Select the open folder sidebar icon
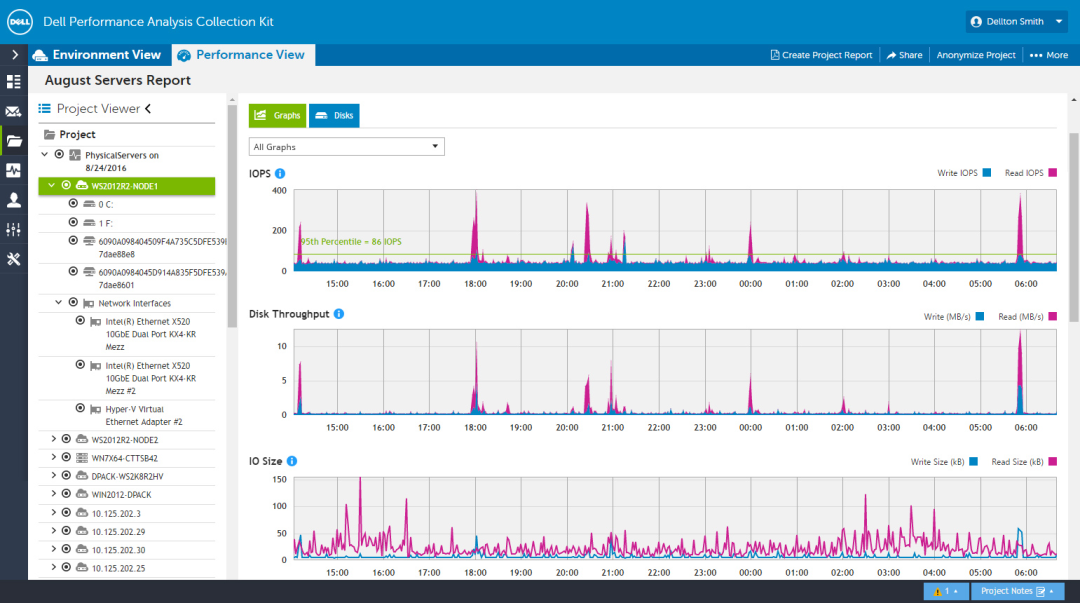 14,141
